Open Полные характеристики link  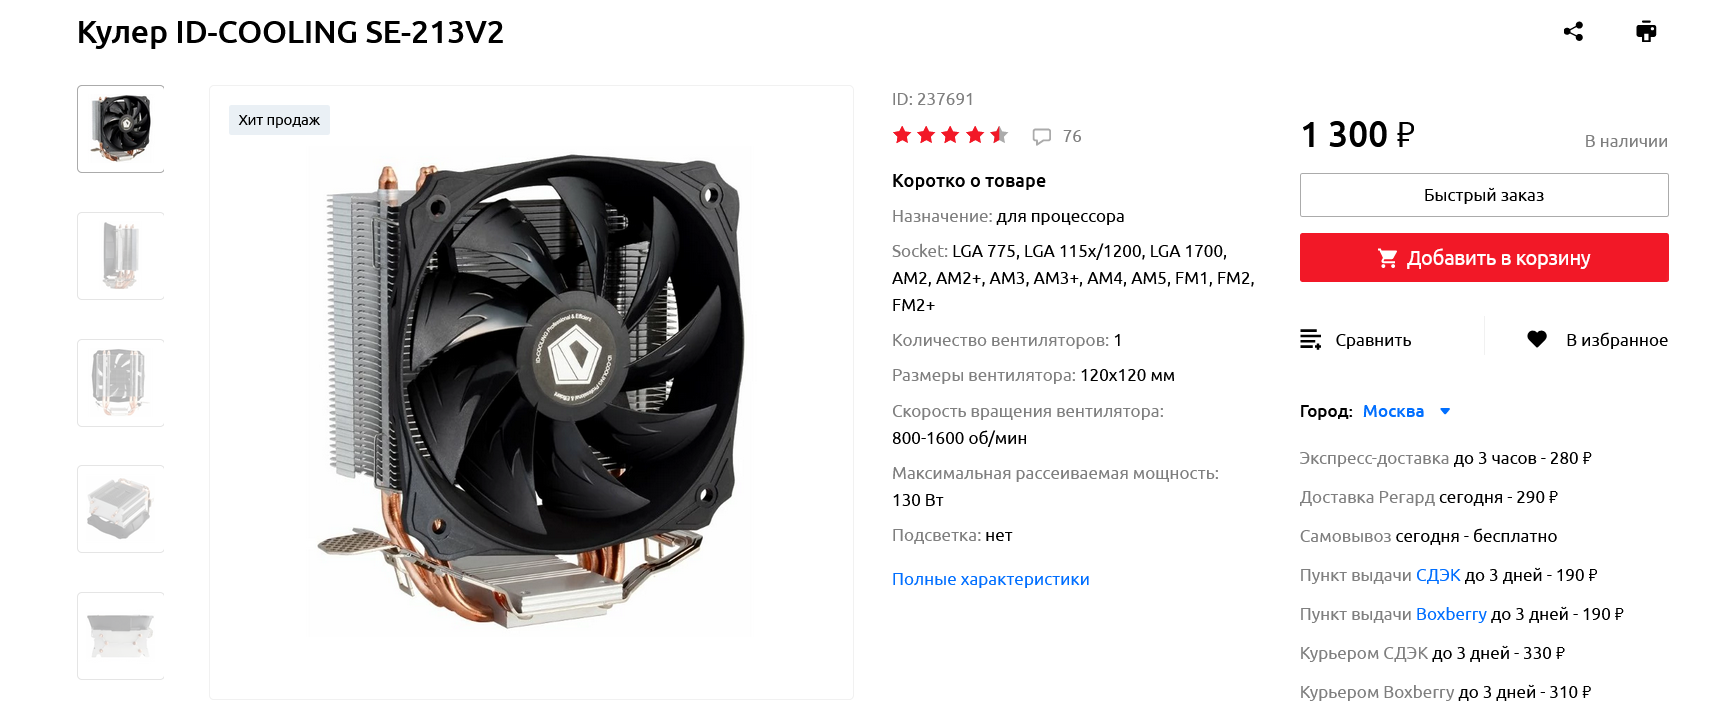coord(991,579)
